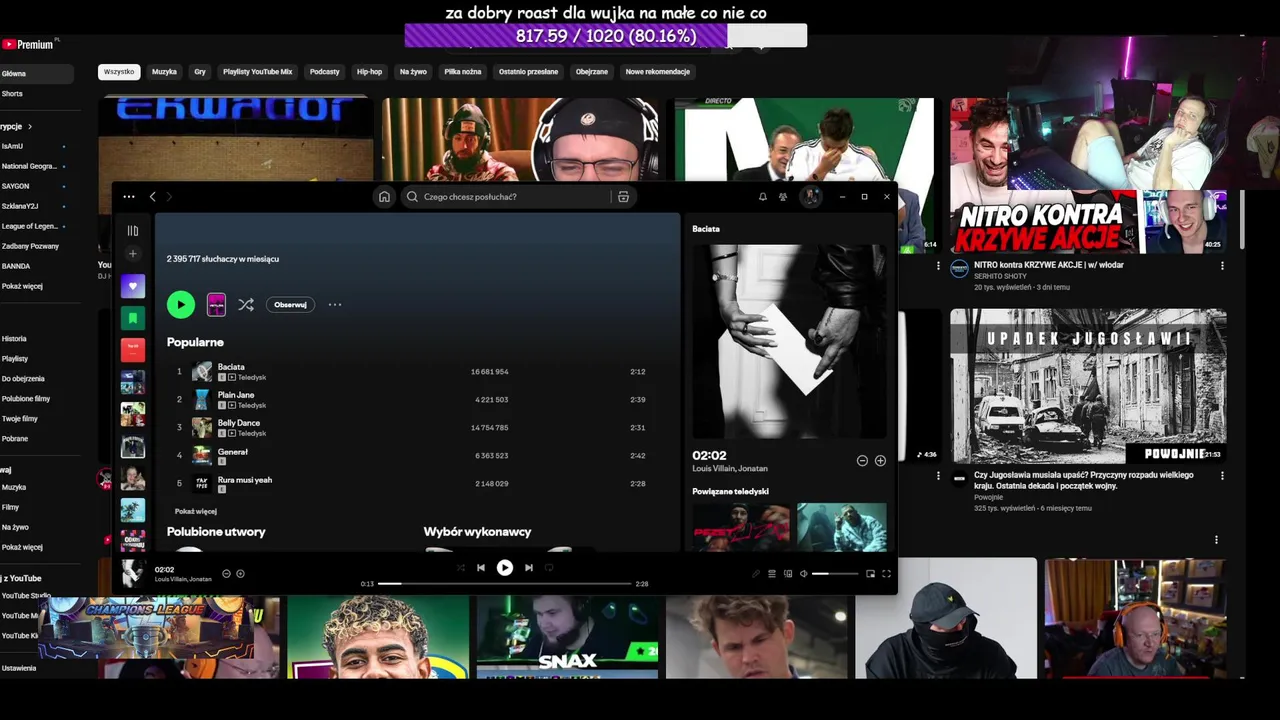Open the Liked Songs heart playlist

(x=133, y=286)
